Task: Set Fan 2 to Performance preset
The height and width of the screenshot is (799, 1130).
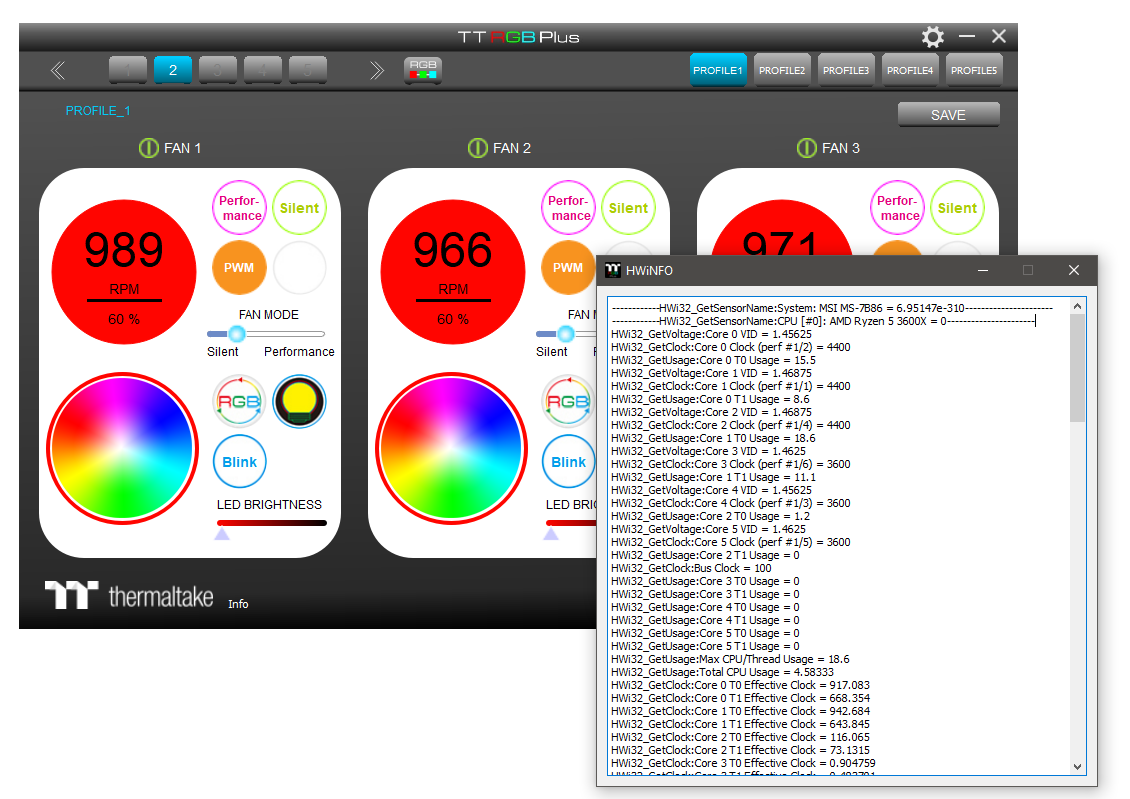Action: click(x=569, y=208)
